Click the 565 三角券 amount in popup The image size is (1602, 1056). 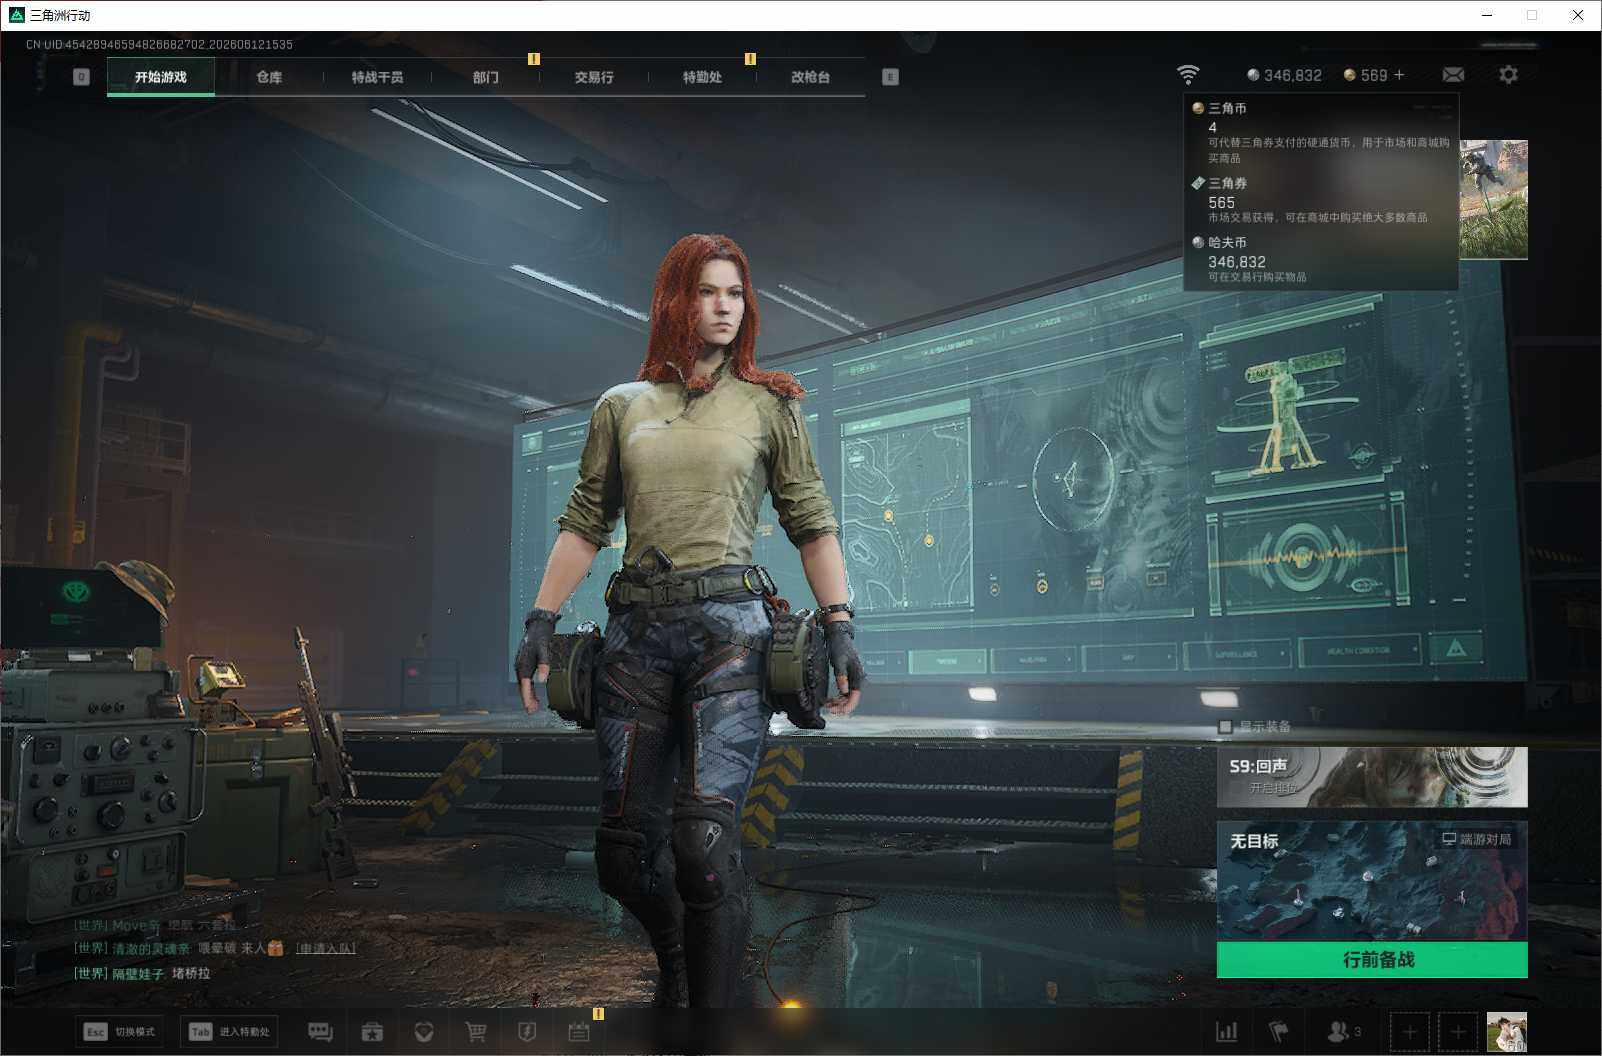click(x=1221, y=202)
